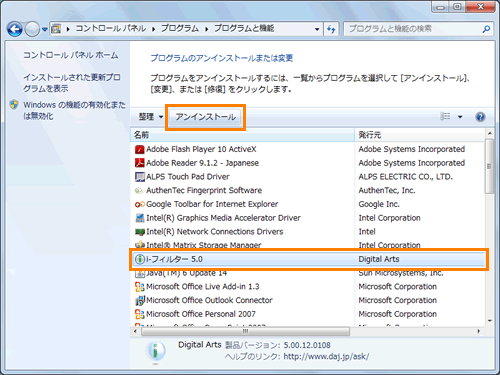Click i-フィルター 5.0 green icon in list
Screen dimensions: 500x375
point(140,259)
